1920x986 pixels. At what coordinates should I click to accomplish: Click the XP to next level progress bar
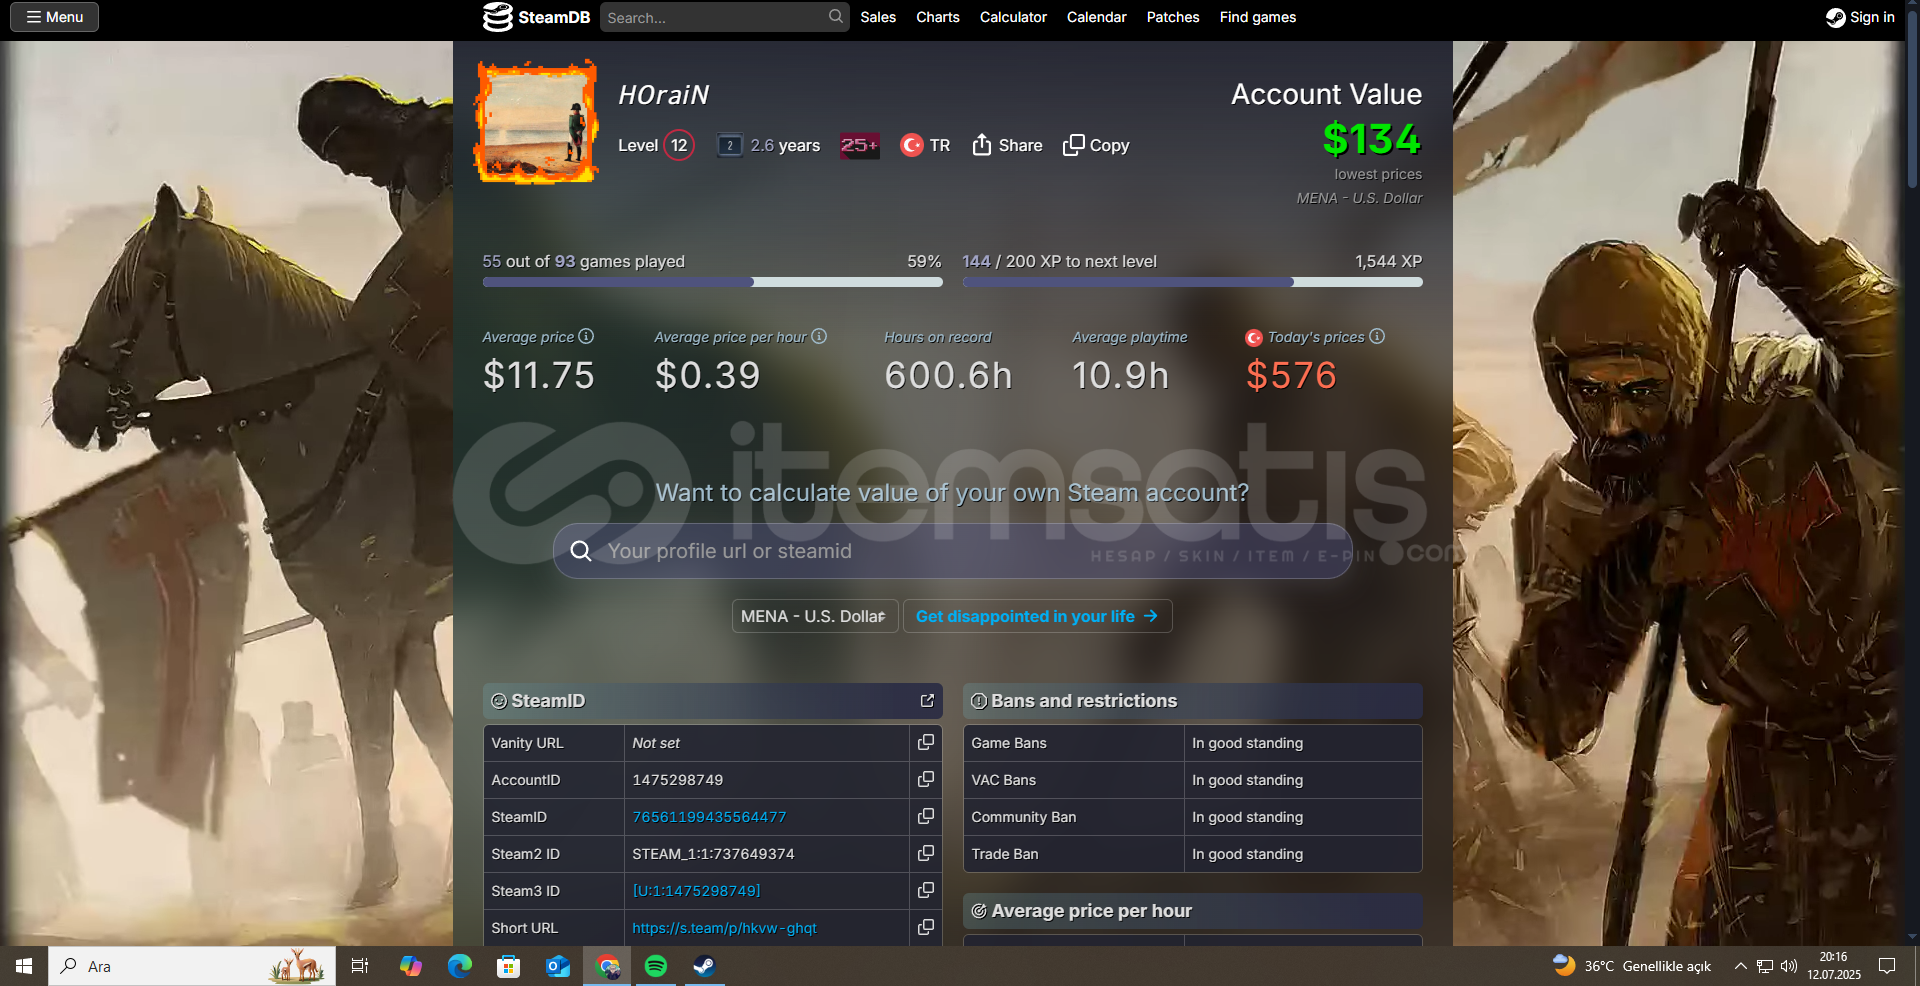(1192, 282)
